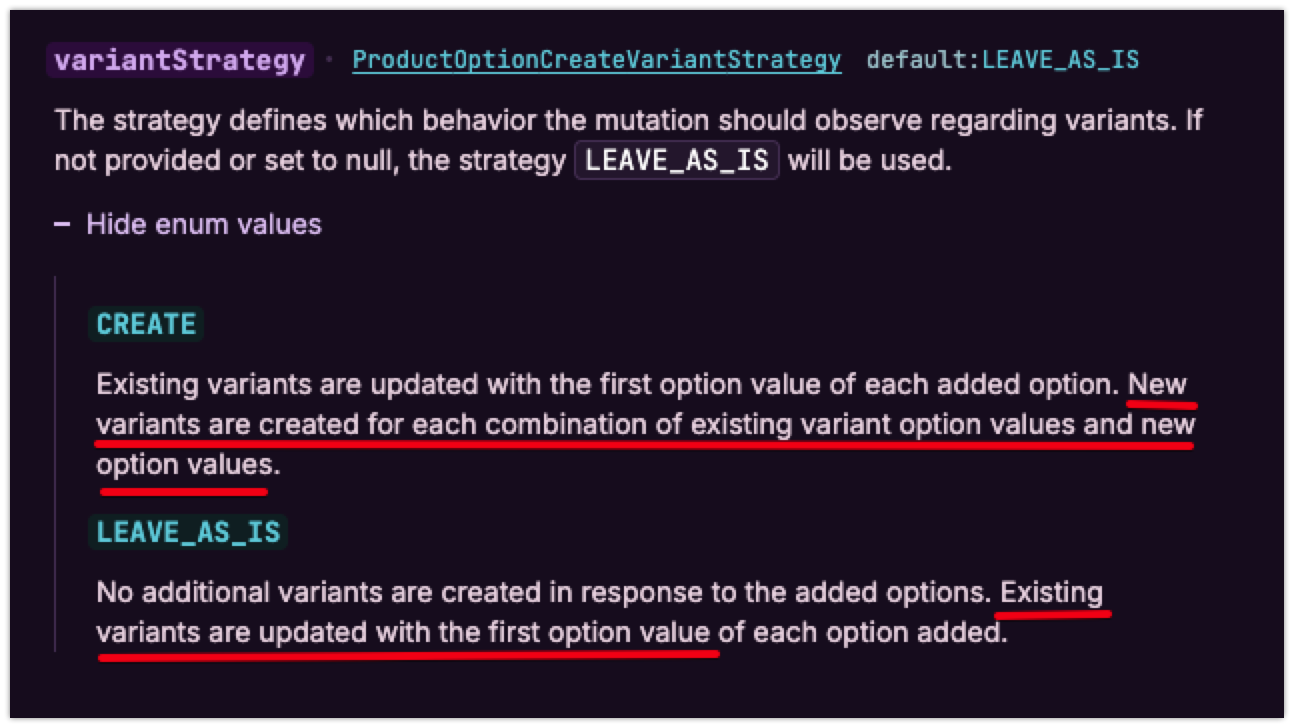Click the boxed LEAVE_AS_IS inline code

[x=676, y=161]
